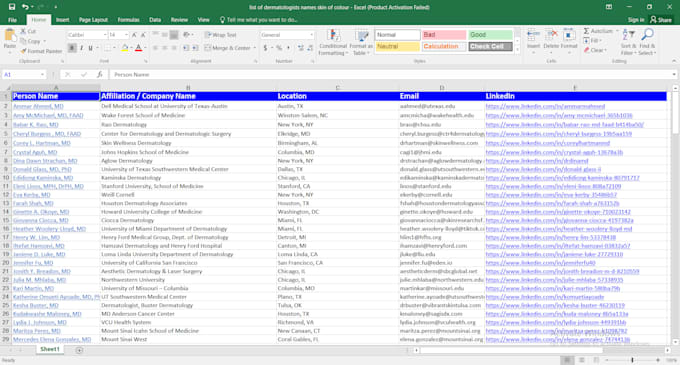
Task: Toggle Bold formatting
Action: 72,48
